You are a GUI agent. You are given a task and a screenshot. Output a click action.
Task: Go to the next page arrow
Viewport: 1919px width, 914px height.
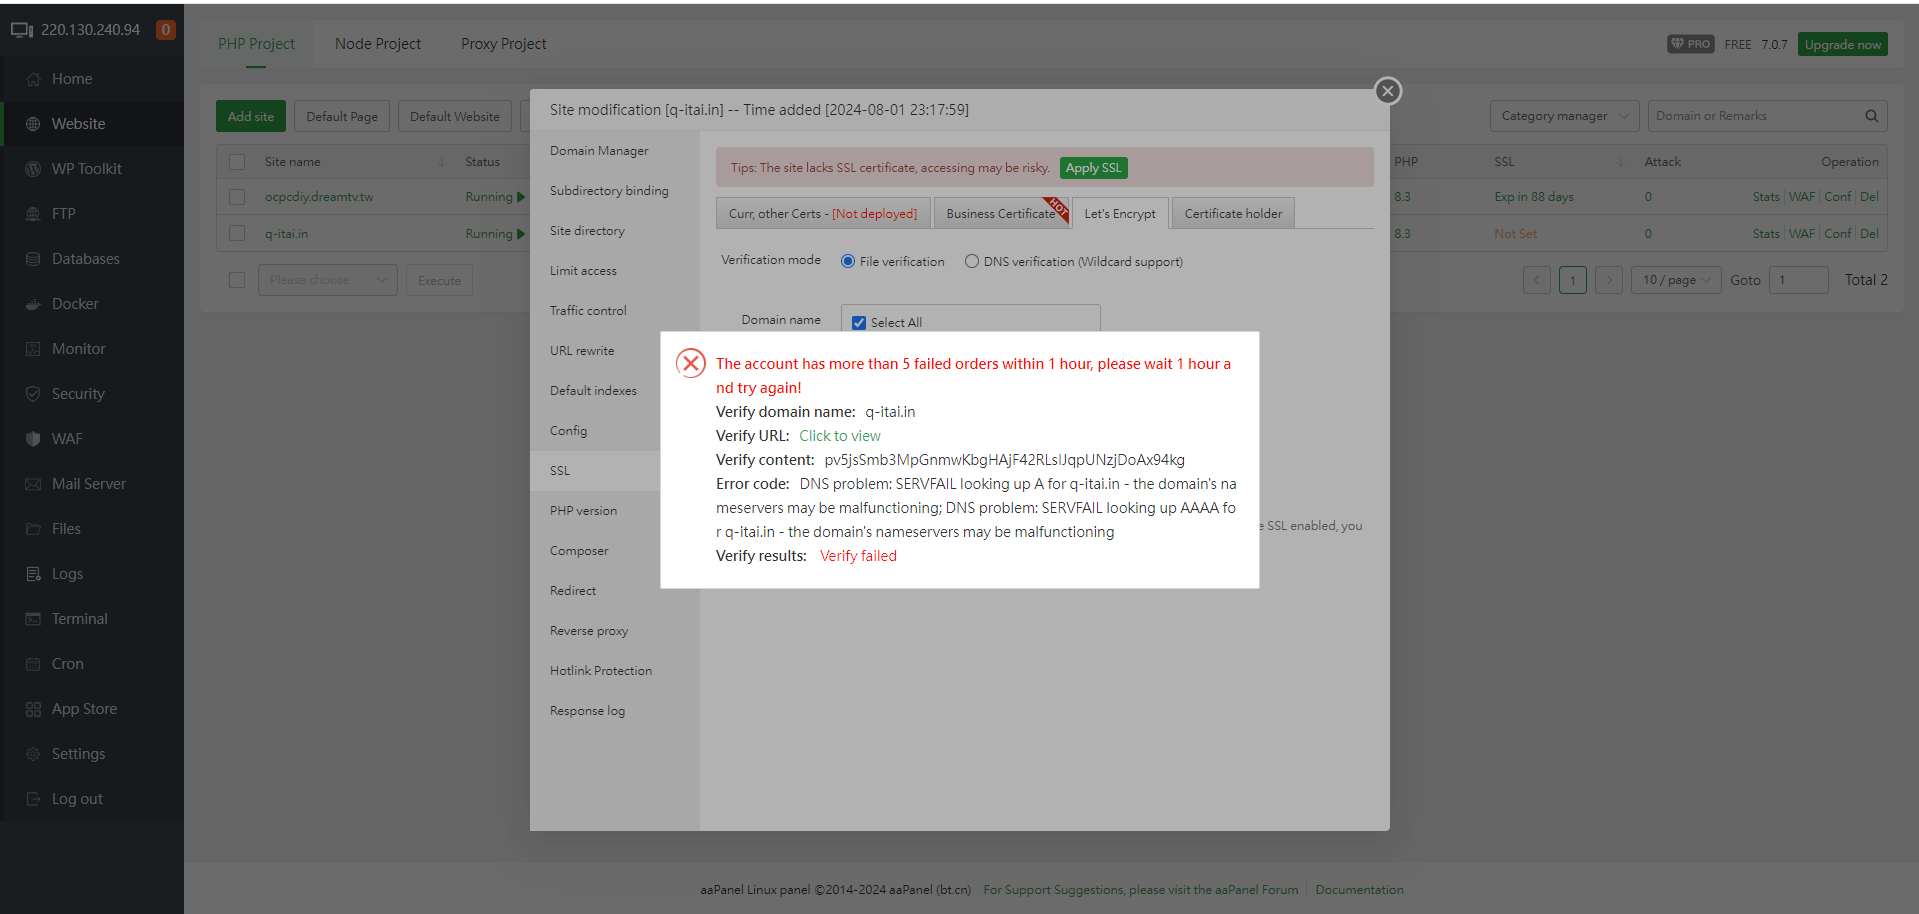1609,280
